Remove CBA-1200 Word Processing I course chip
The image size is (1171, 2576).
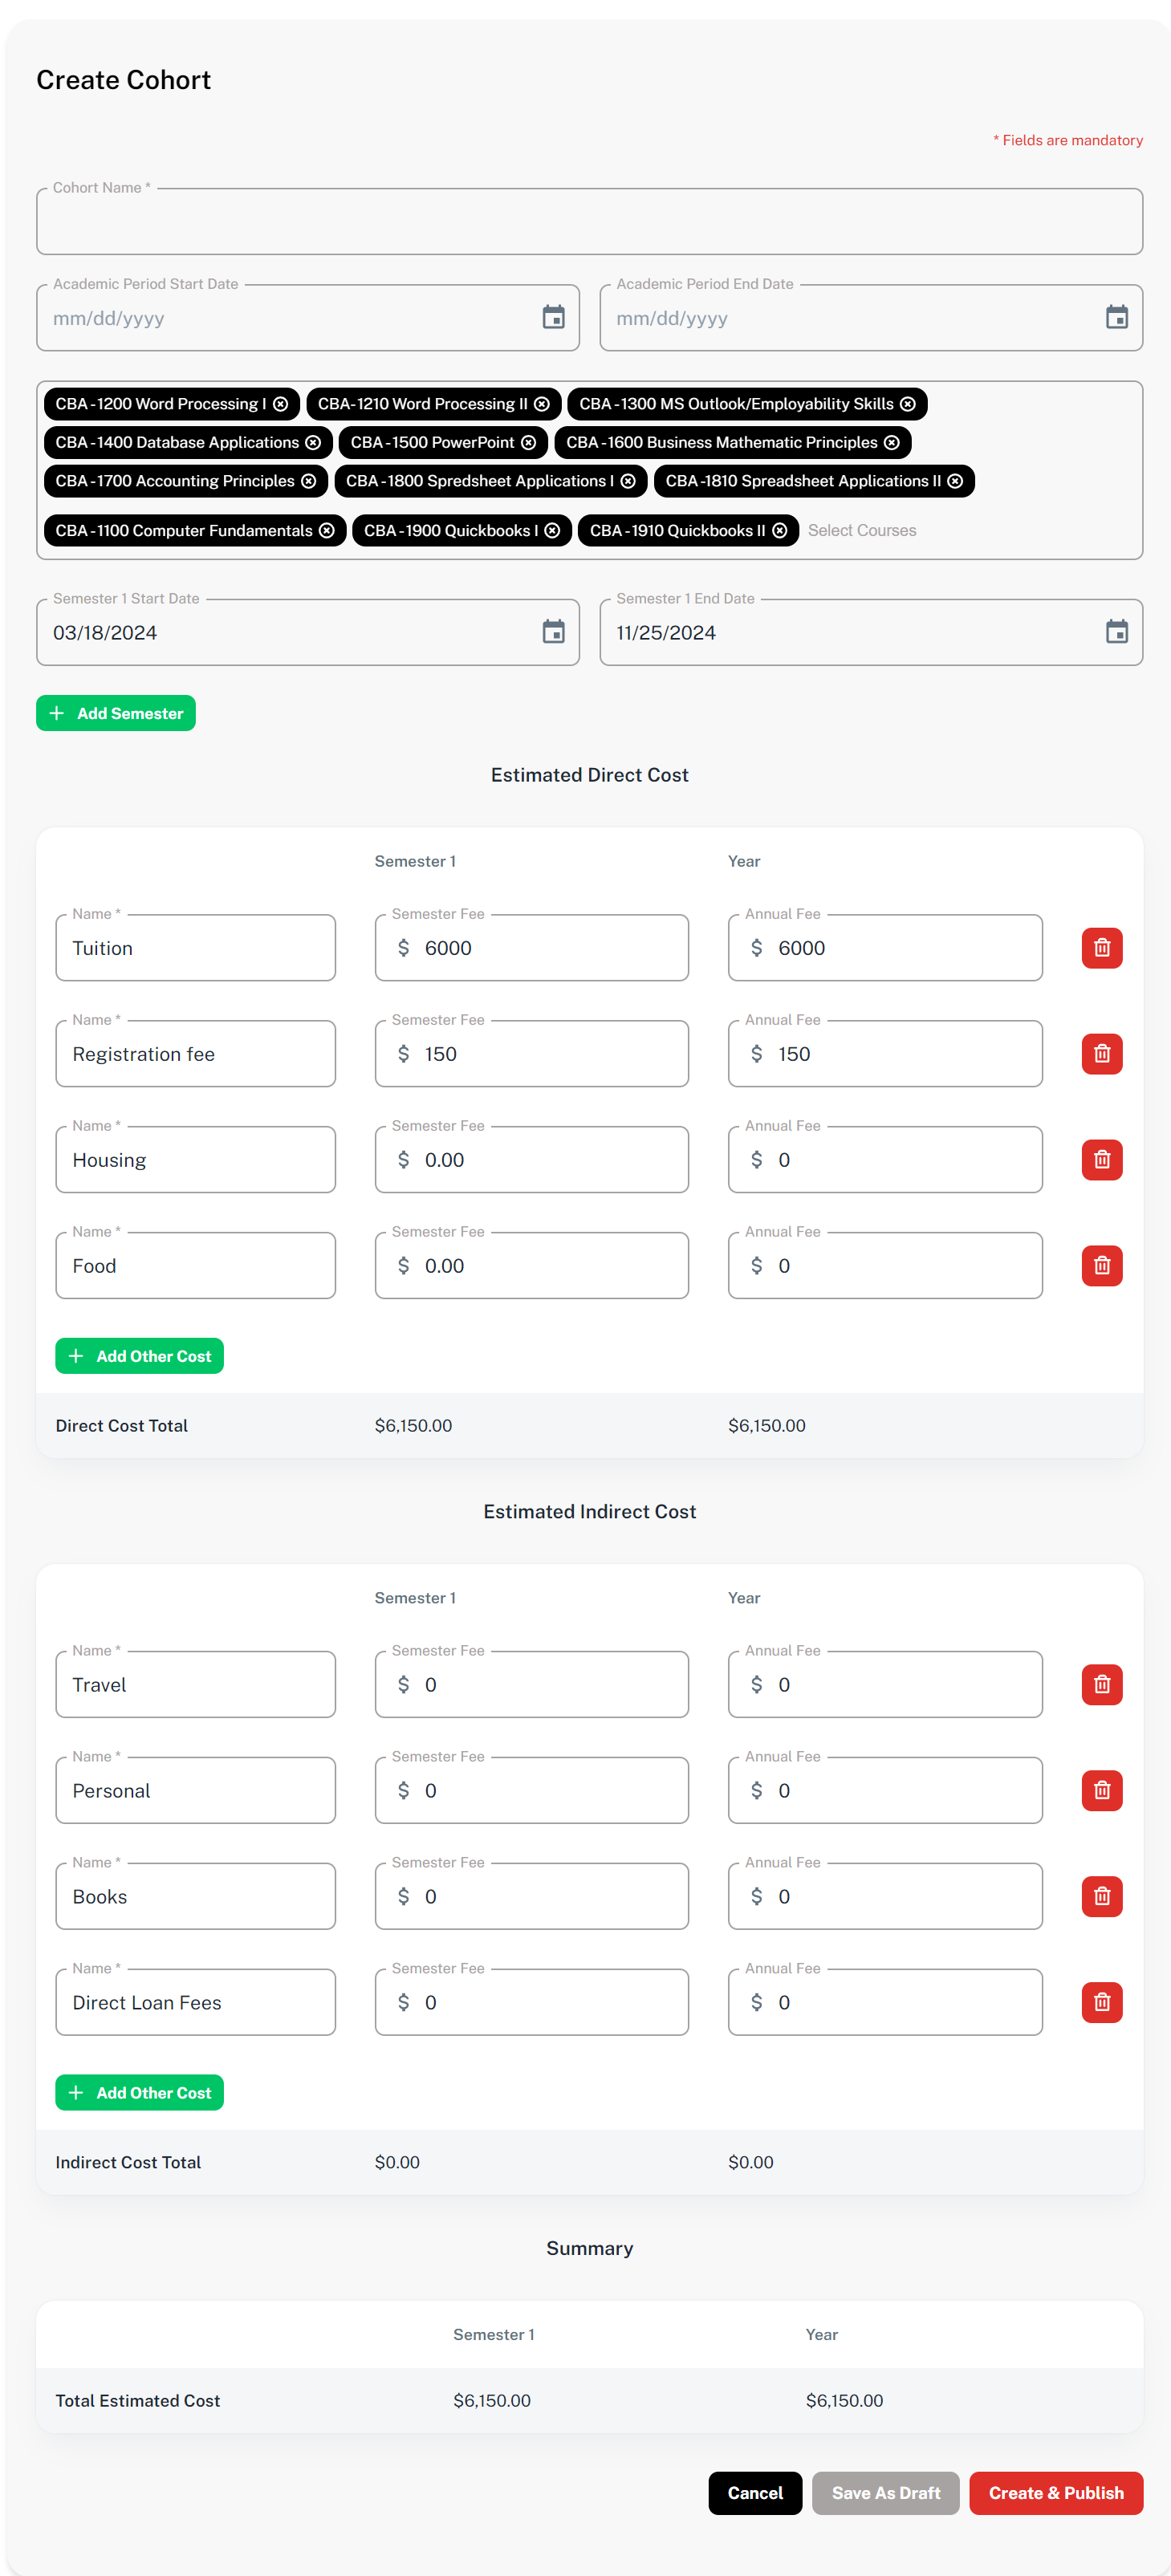(281, 404)
